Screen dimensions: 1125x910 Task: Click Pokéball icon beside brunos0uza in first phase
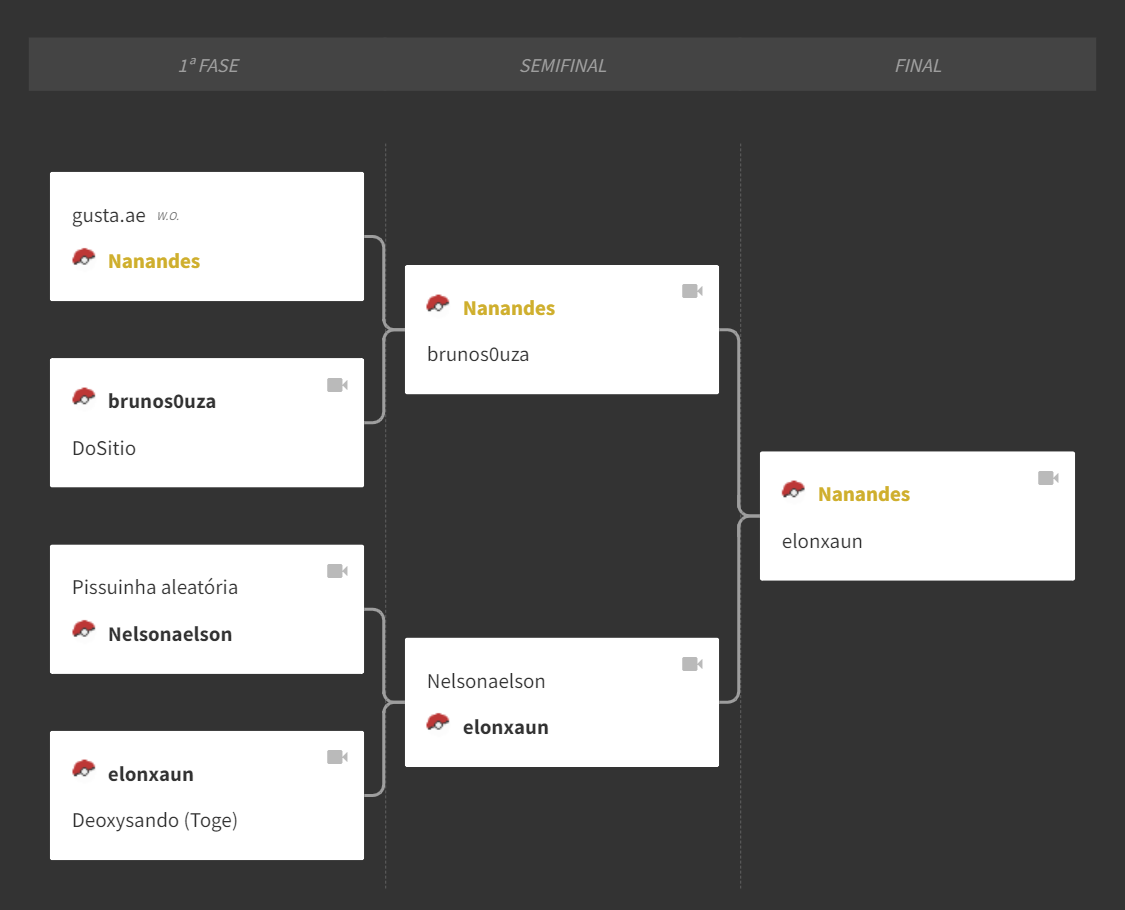tap(84, 397)
